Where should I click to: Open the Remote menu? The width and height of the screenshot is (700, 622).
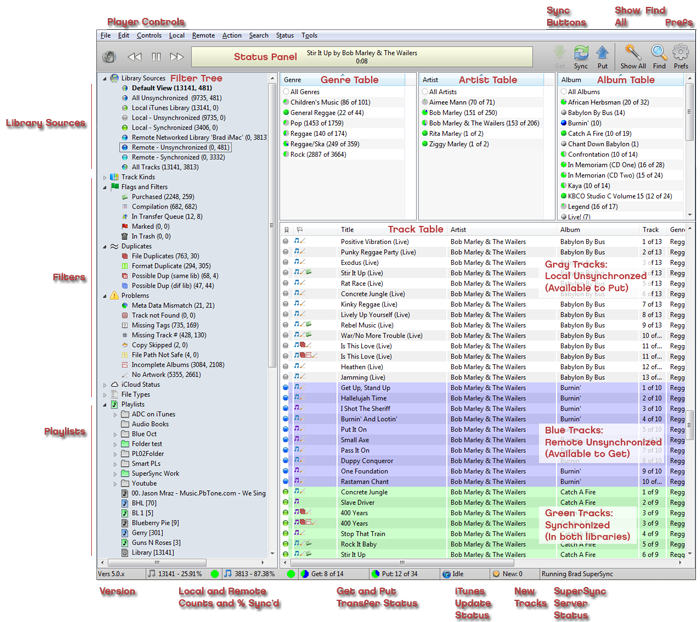(x=203, y=35)
